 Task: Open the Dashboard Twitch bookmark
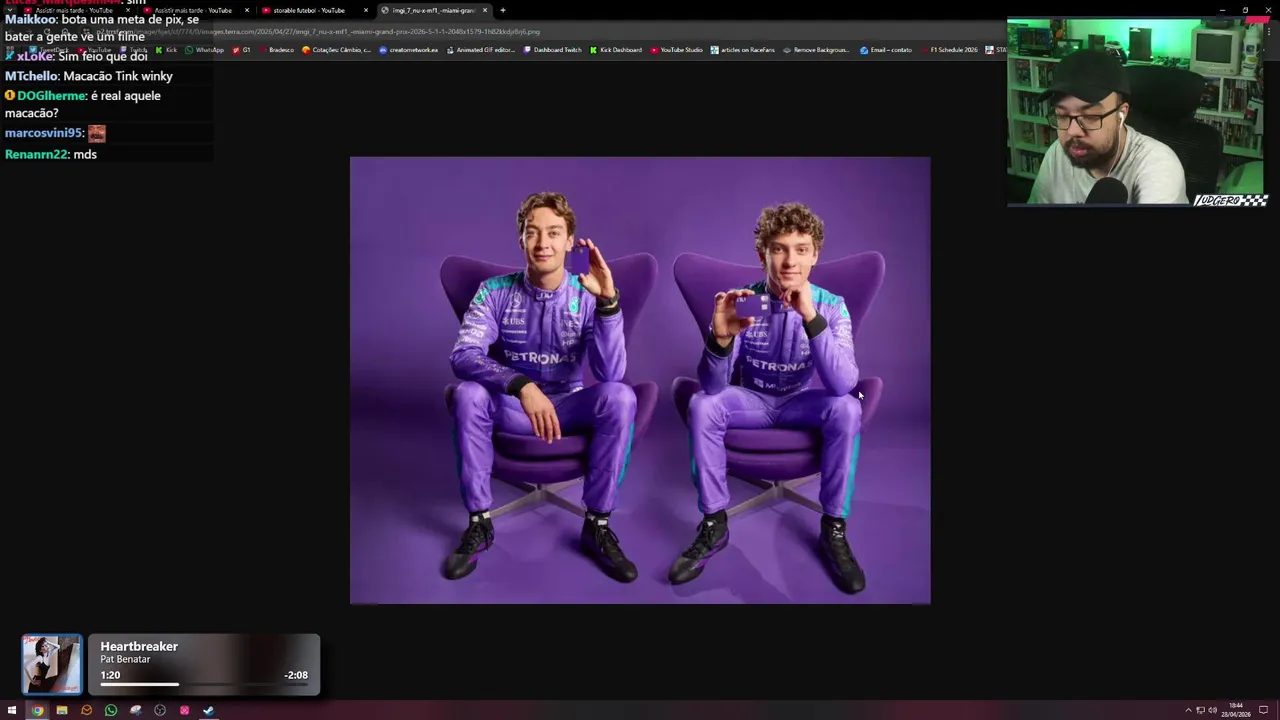(x=553, y=50)
